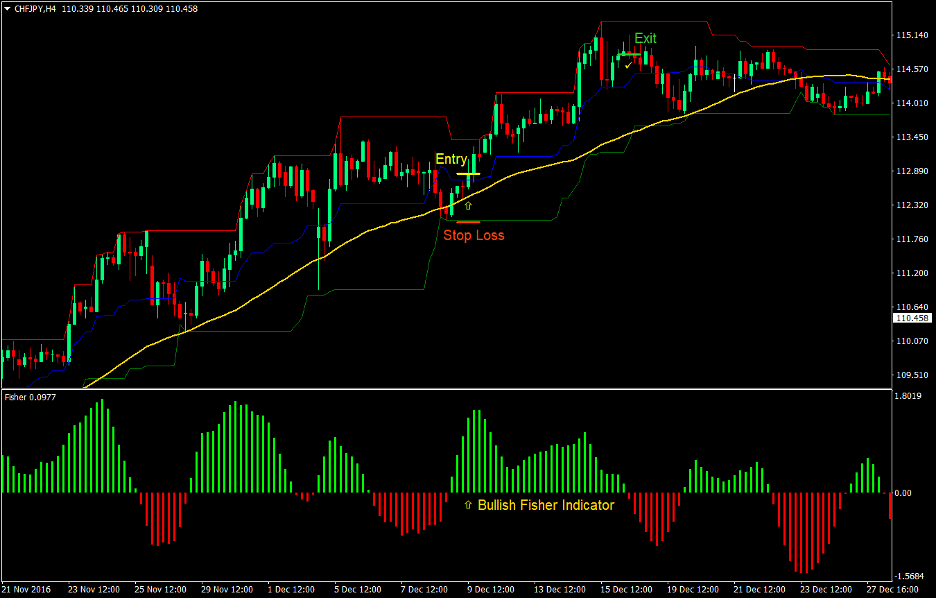Click the green Exit label
Viewport: 936px width, 598px height.
click(645, 38)
